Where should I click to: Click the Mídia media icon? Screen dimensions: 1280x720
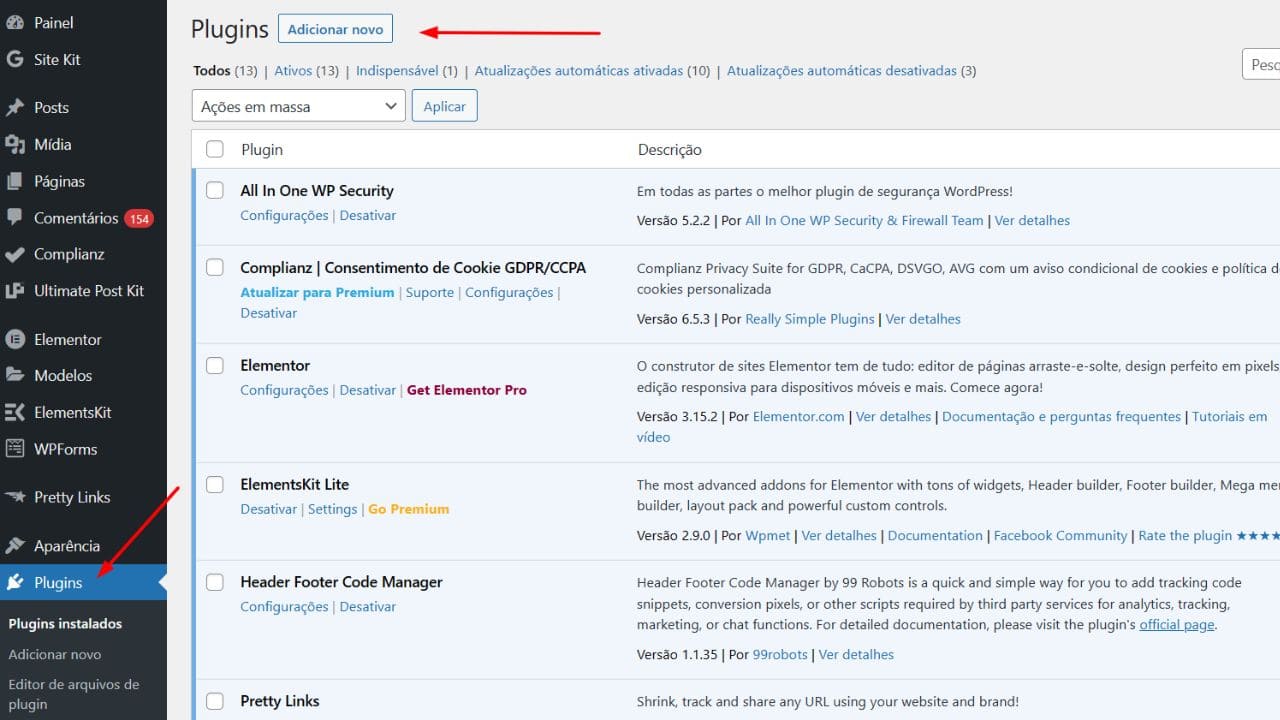pyautogui.click(x=15, y=144)
